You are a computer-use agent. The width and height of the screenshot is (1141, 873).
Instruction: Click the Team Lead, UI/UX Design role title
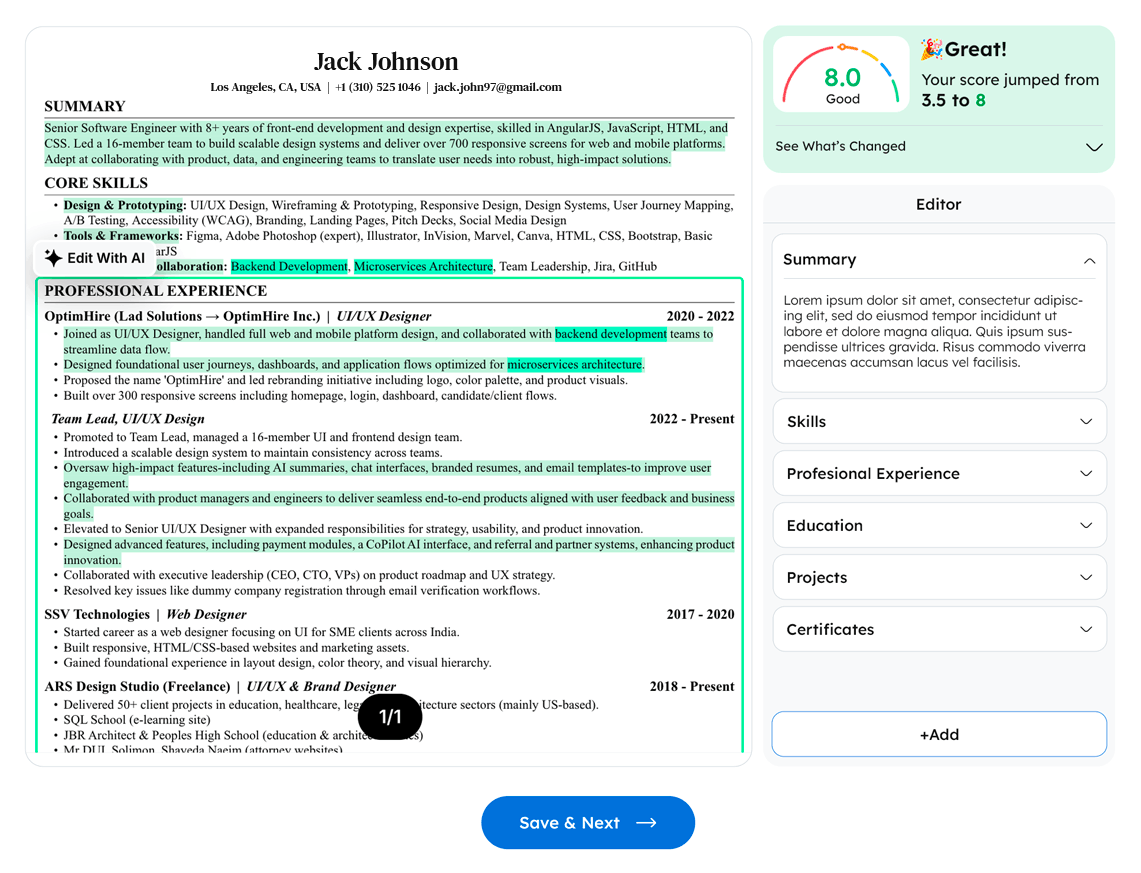click(x=128, y=419)
